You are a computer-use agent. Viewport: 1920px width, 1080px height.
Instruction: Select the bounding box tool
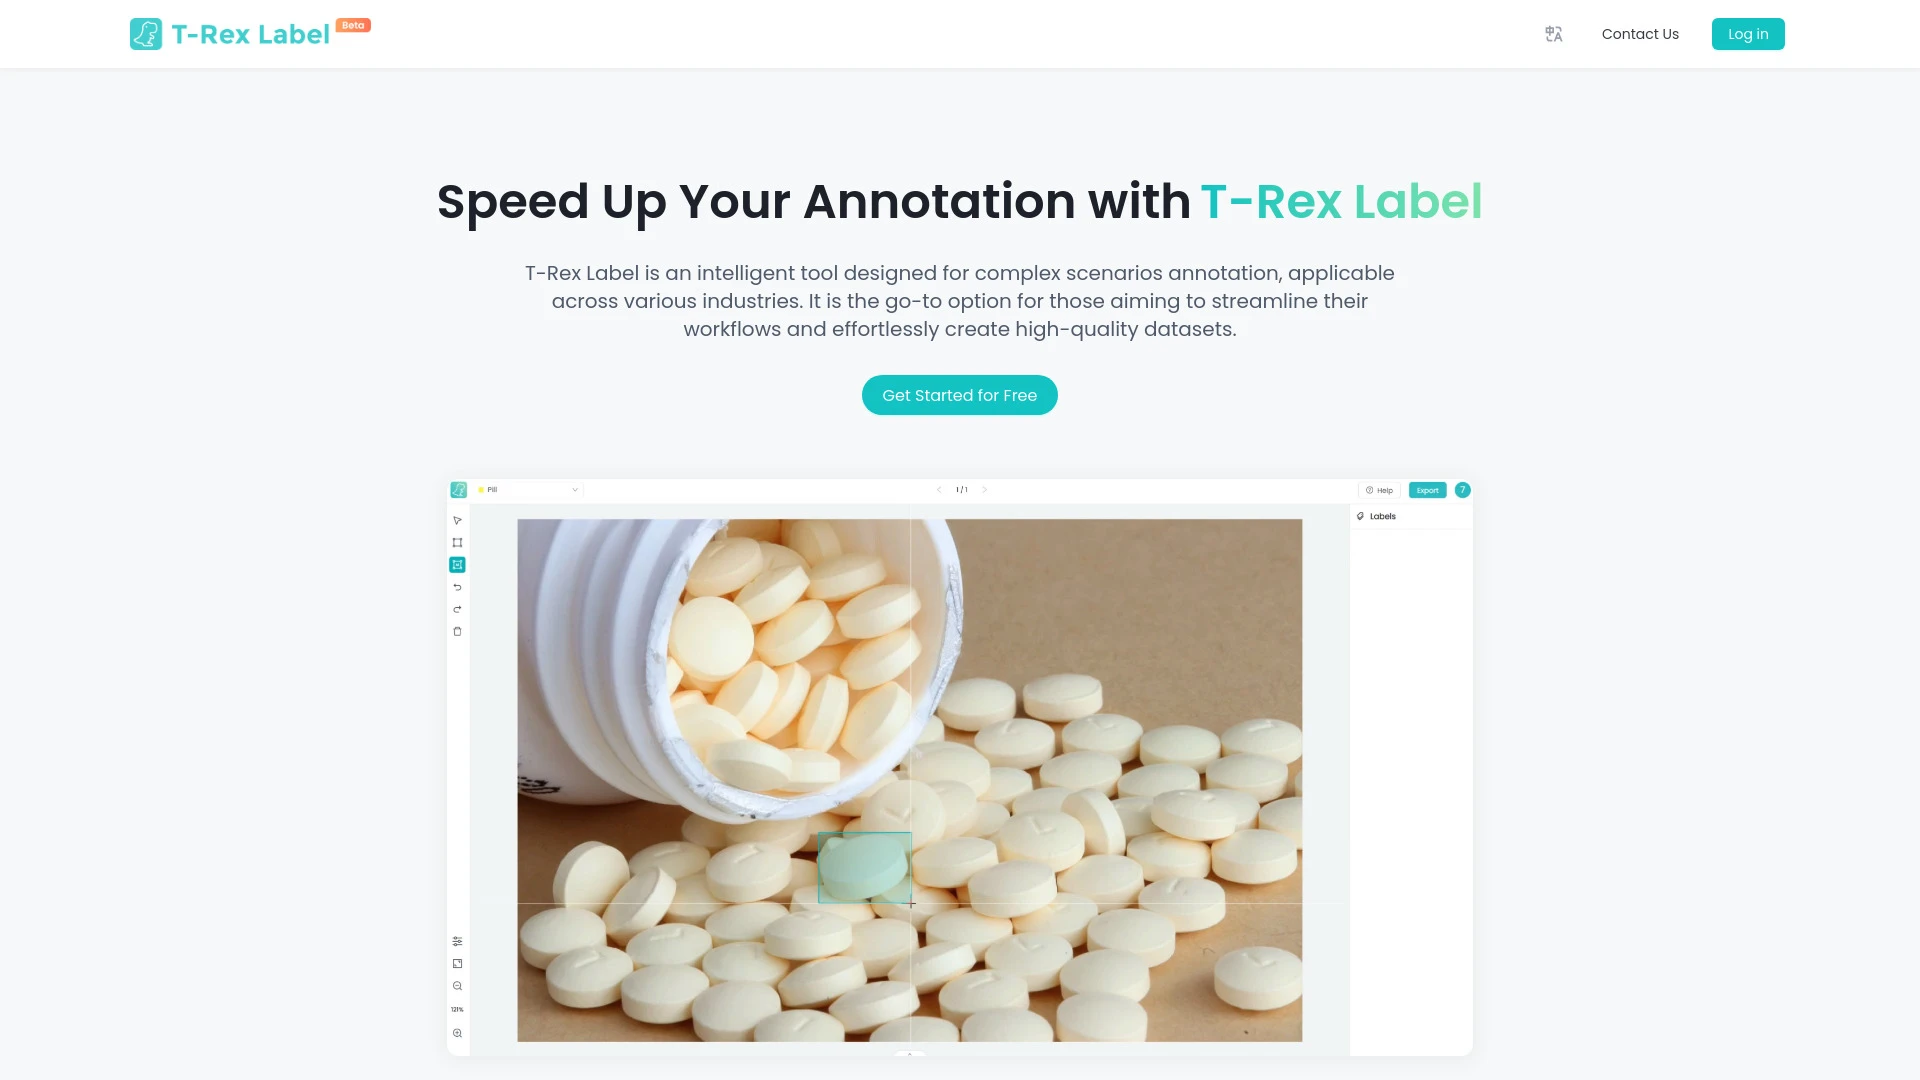point(458,542)
